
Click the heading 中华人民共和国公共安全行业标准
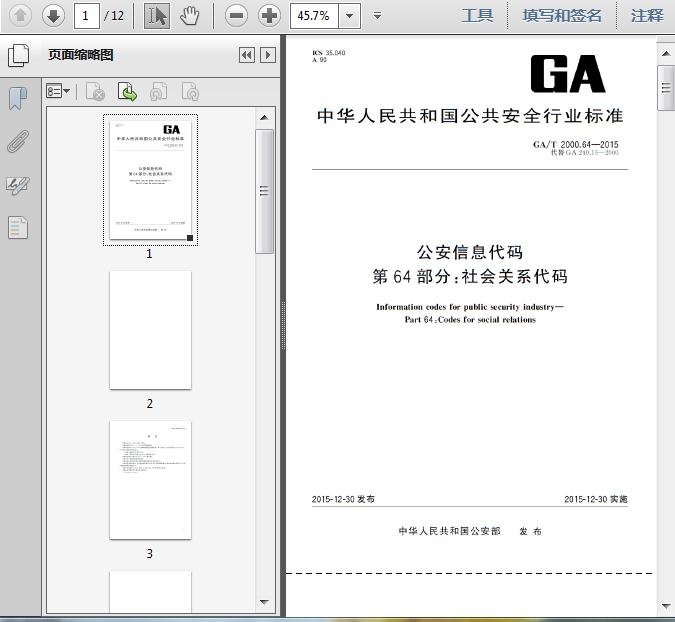470,116
